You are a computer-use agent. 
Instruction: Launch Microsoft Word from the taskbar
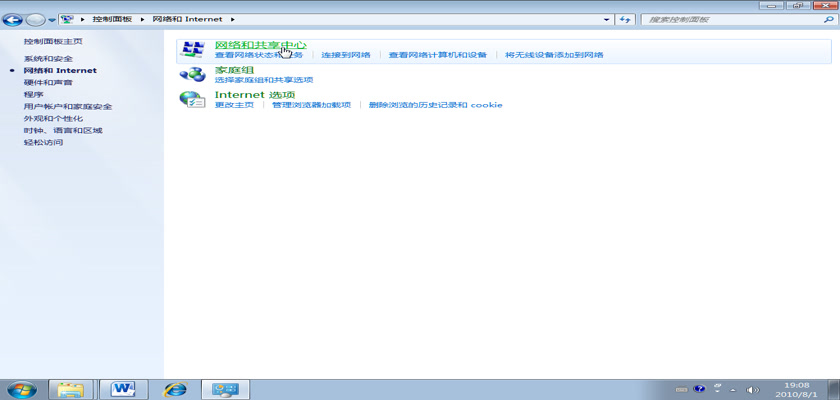pos(124,389)
